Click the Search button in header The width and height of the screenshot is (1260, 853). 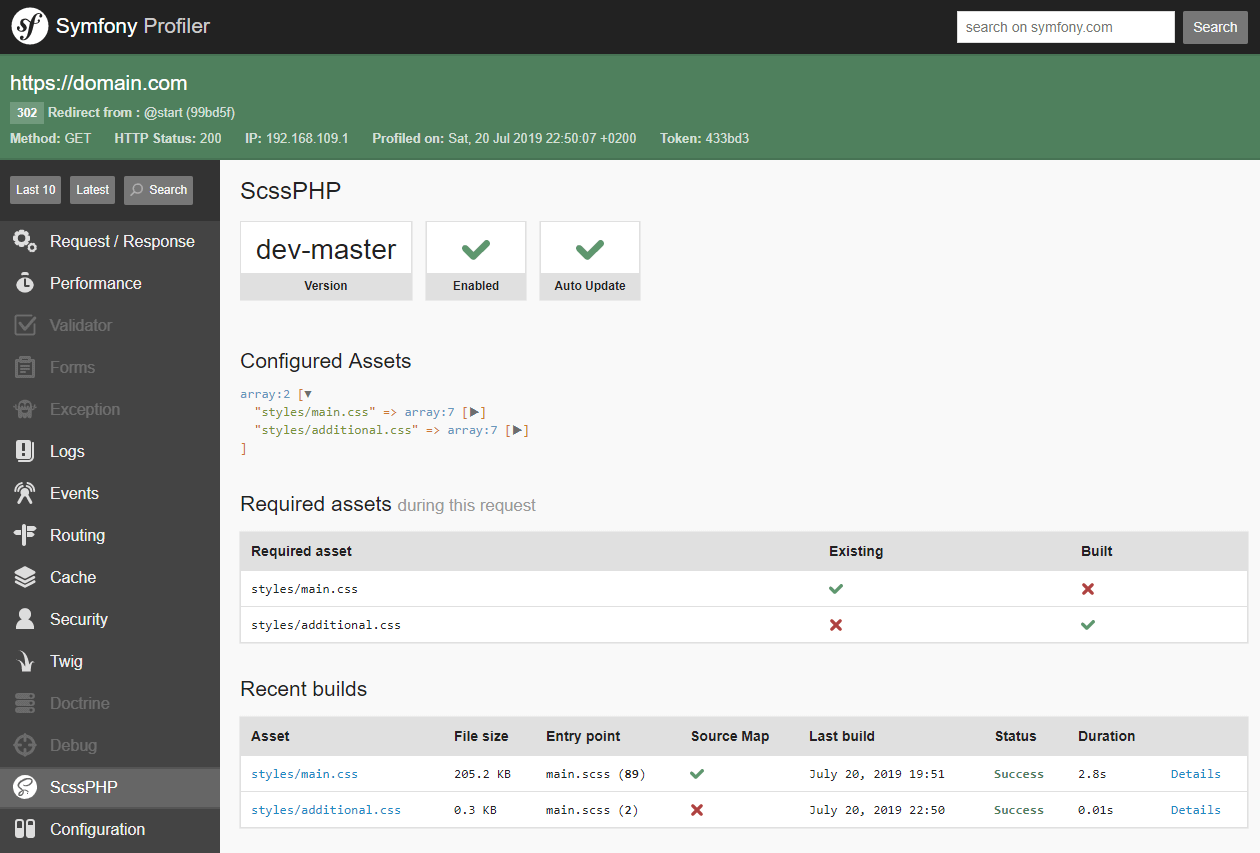(x=1215, y=27)
